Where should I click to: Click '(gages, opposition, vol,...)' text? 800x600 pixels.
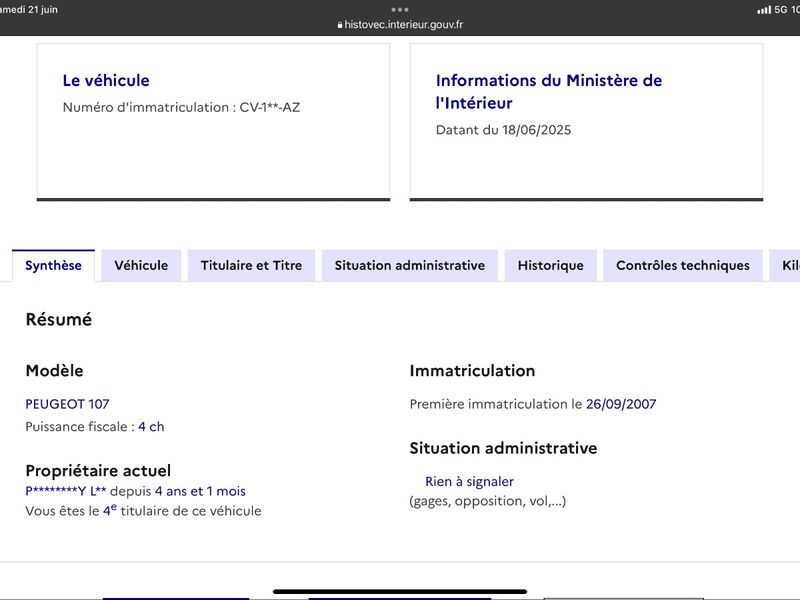tap(488, 501)
